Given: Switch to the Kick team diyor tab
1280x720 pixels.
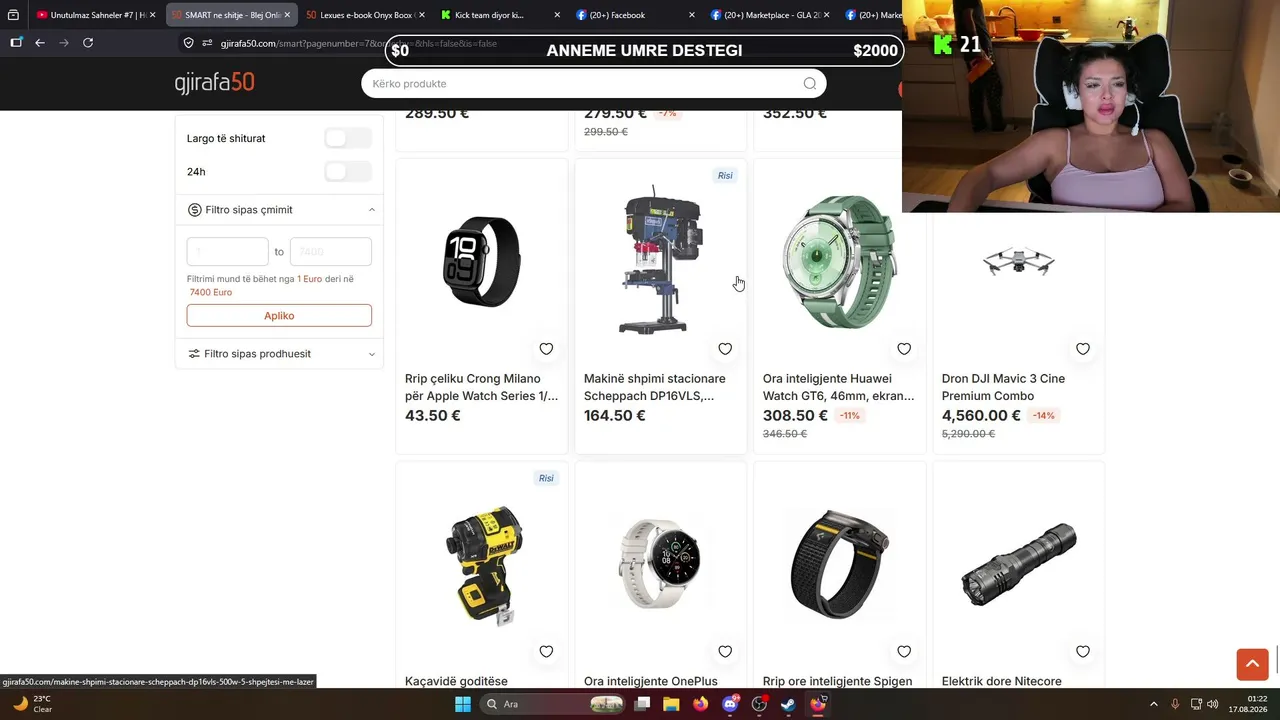Looking at the screenshot, I should (x=499, y=15).
